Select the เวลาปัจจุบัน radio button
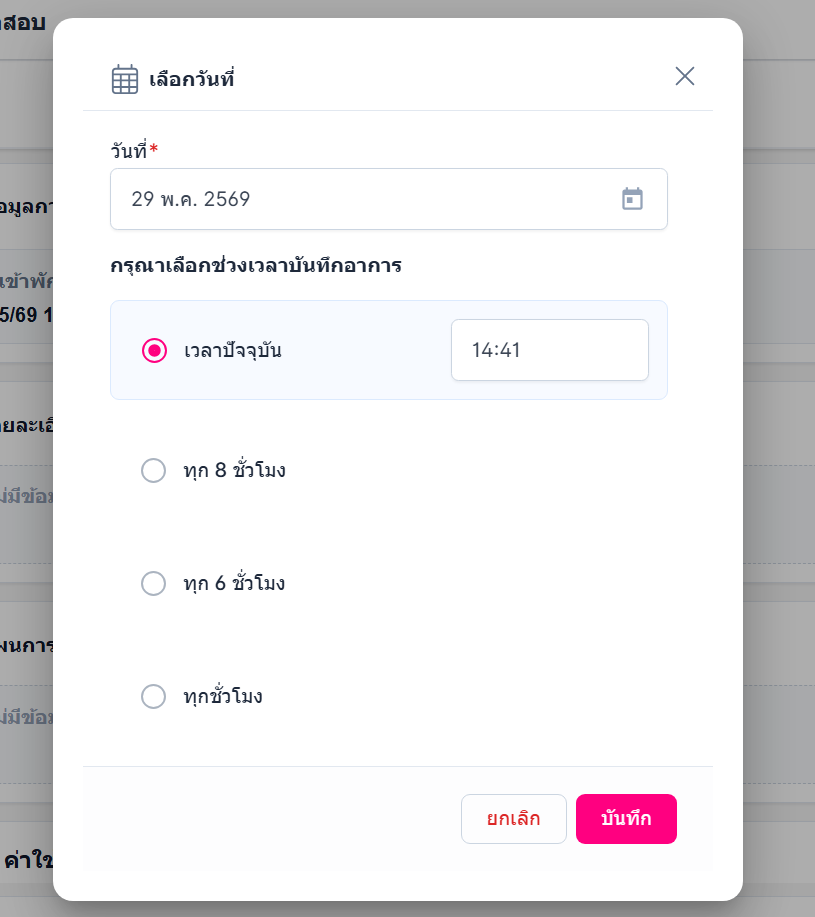The height and width of the screenshot is (917, 815). point(154,350)
